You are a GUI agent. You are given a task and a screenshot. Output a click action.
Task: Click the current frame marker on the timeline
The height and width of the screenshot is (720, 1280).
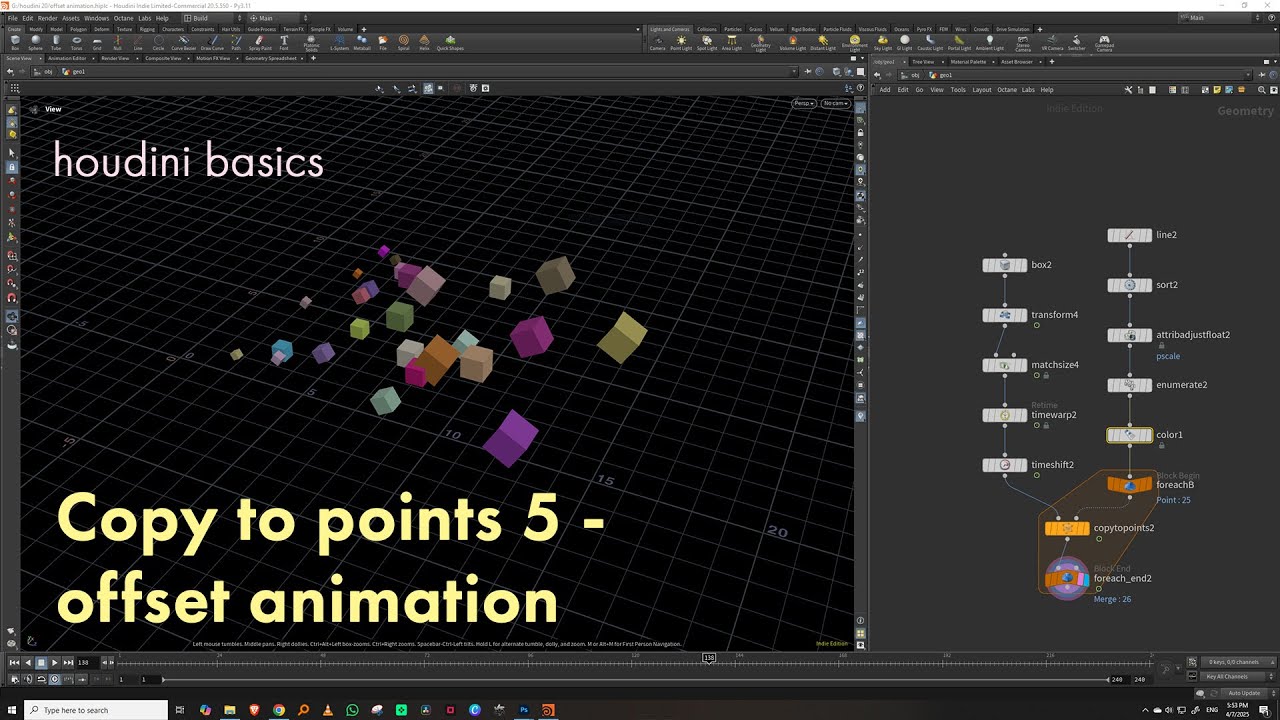coord(709,658)
